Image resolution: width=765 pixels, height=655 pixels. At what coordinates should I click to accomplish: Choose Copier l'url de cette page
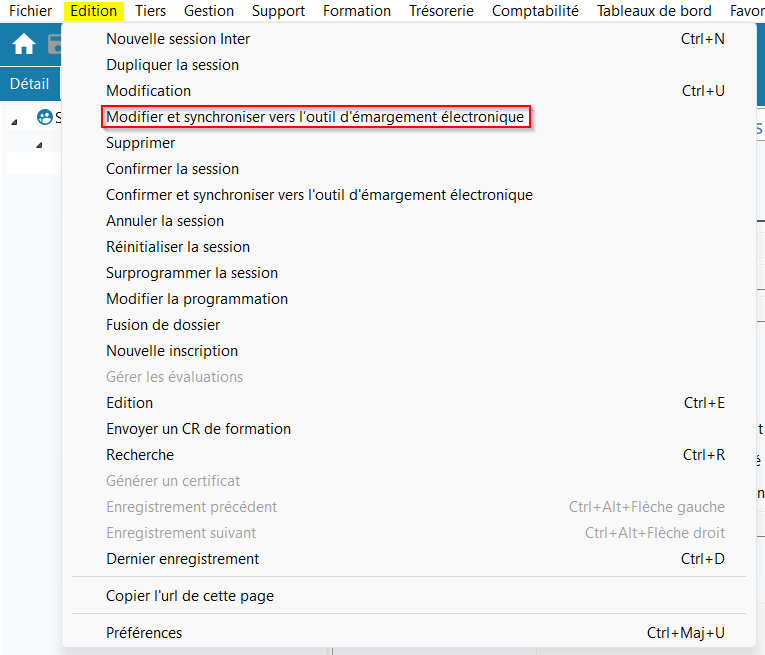190,596
